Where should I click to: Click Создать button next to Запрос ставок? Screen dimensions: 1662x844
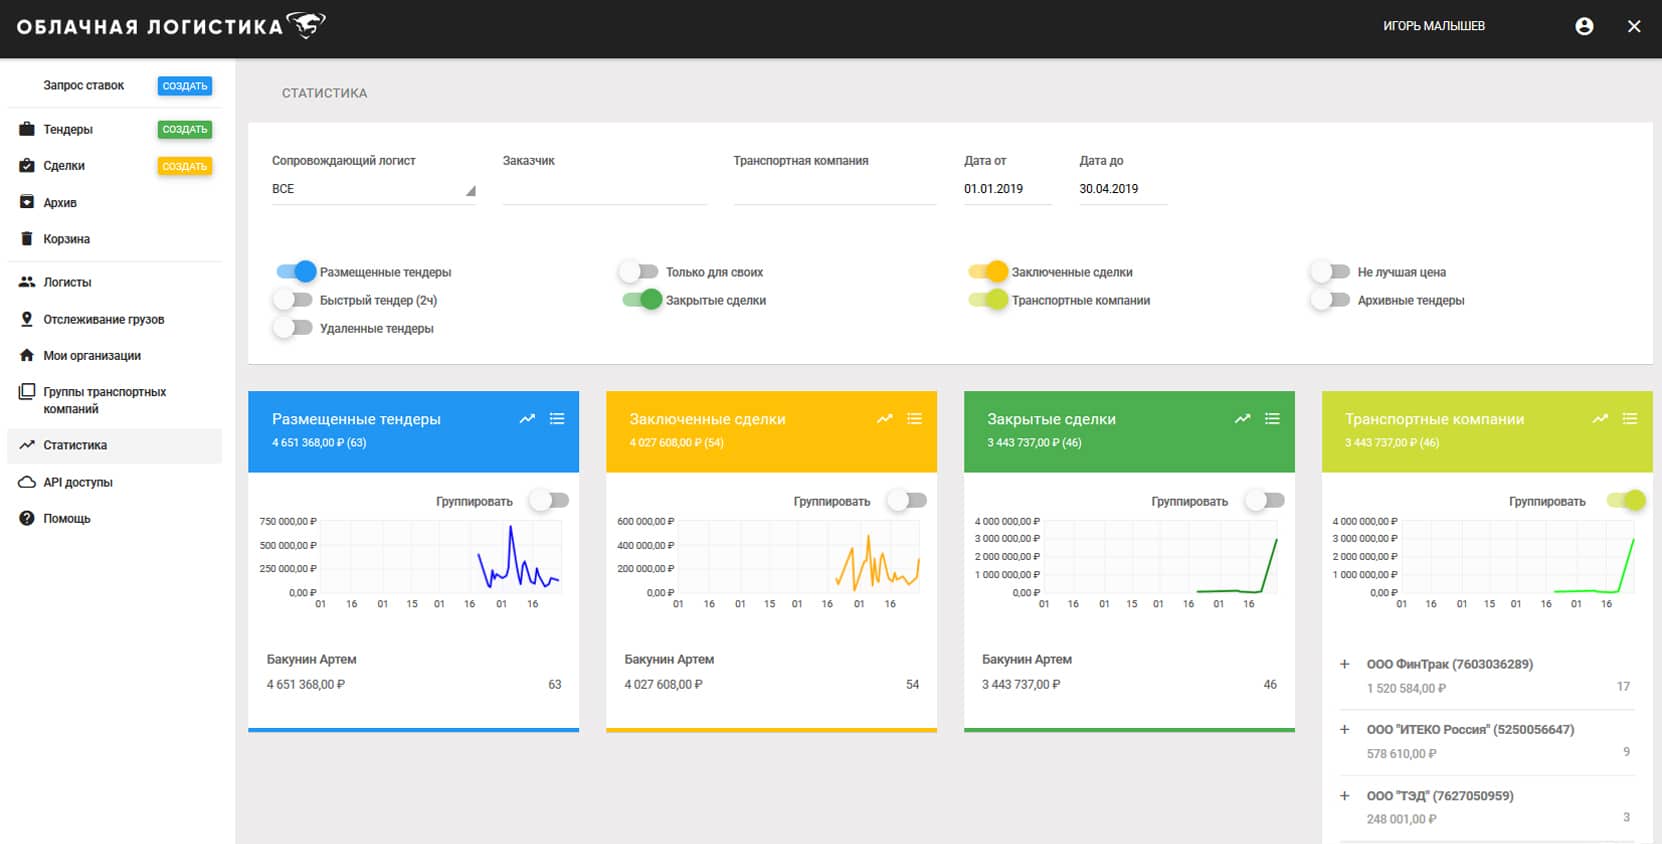pos(185,86)
